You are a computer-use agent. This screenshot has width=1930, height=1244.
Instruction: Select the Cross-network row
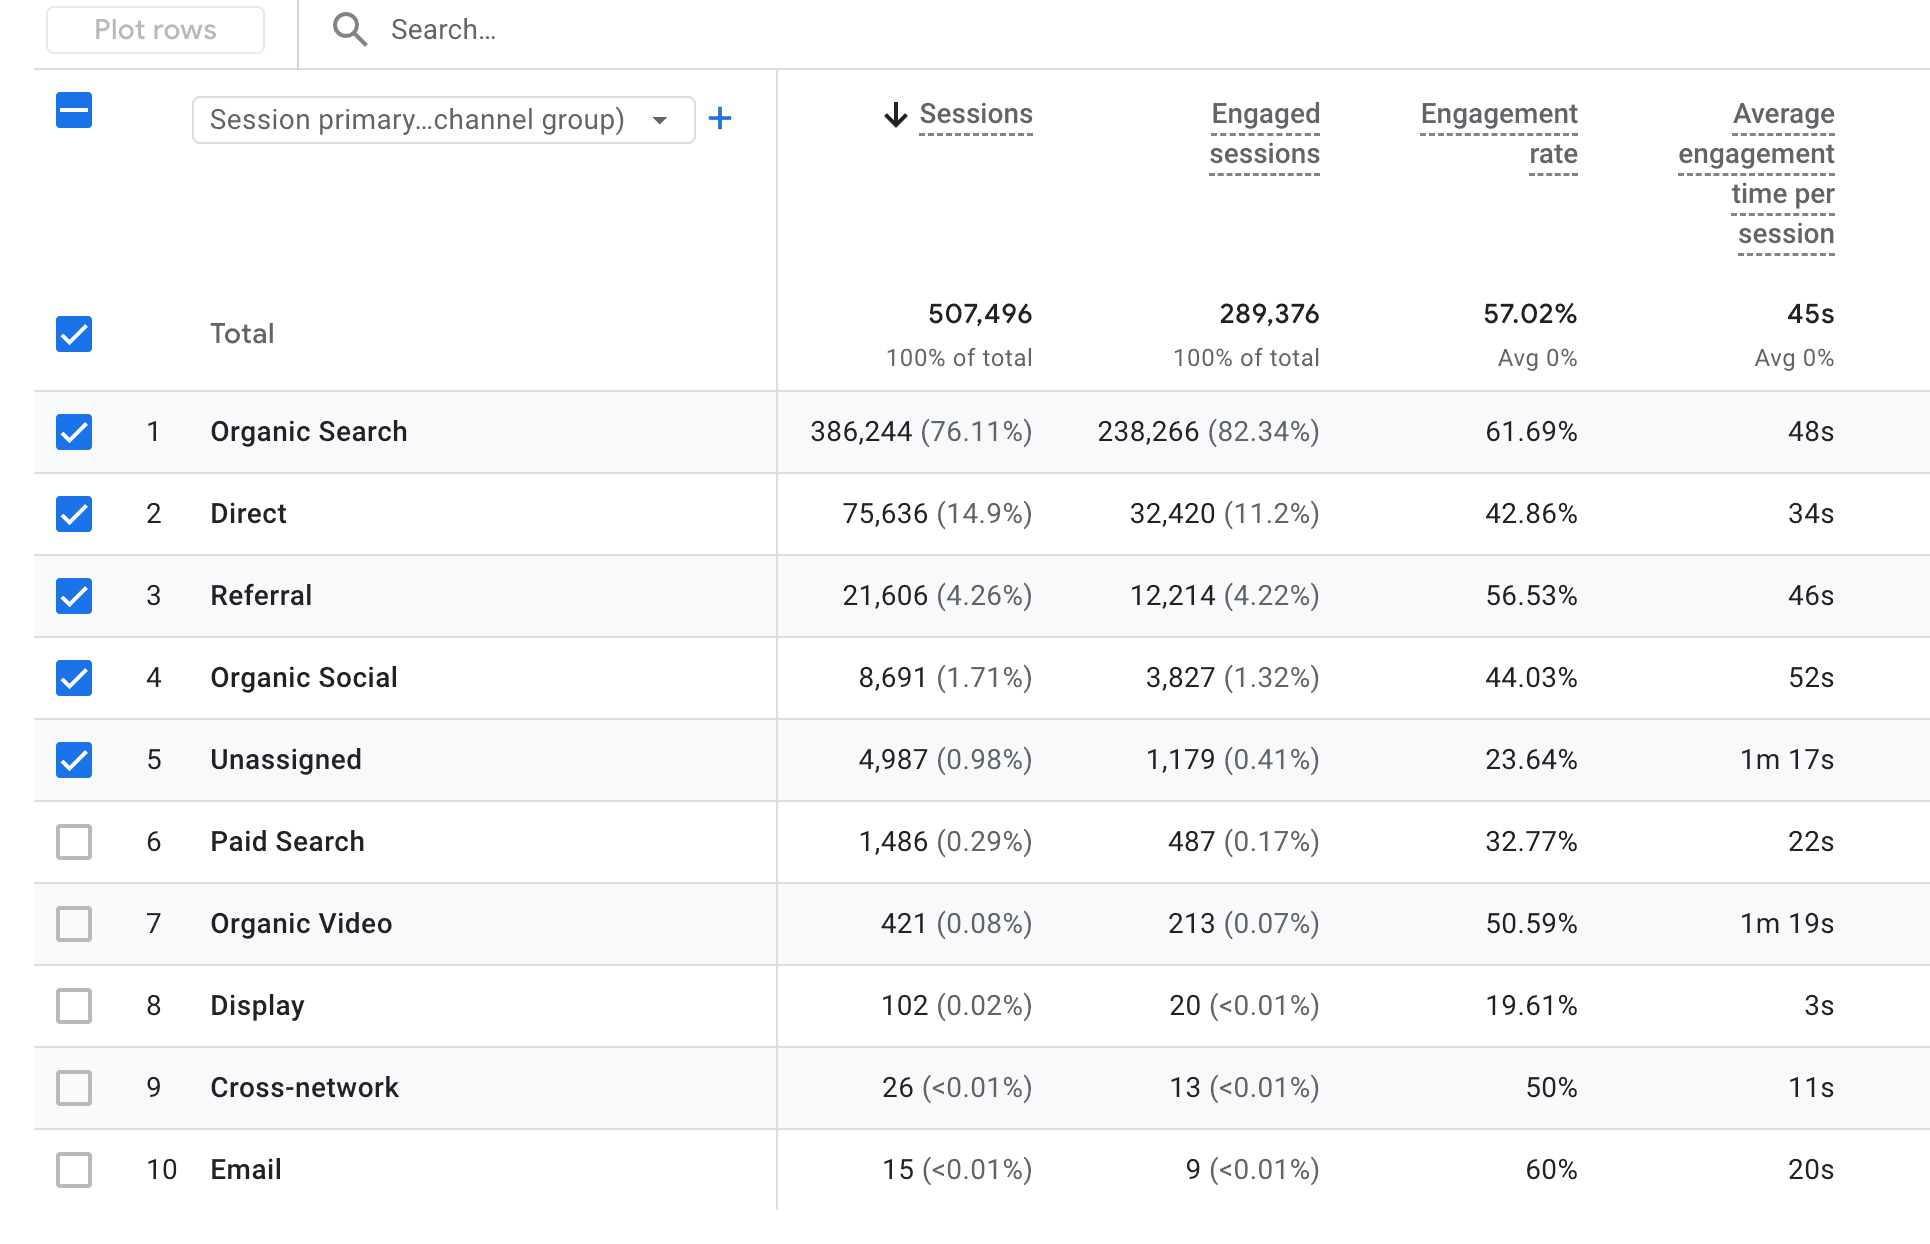point(73,1088)
